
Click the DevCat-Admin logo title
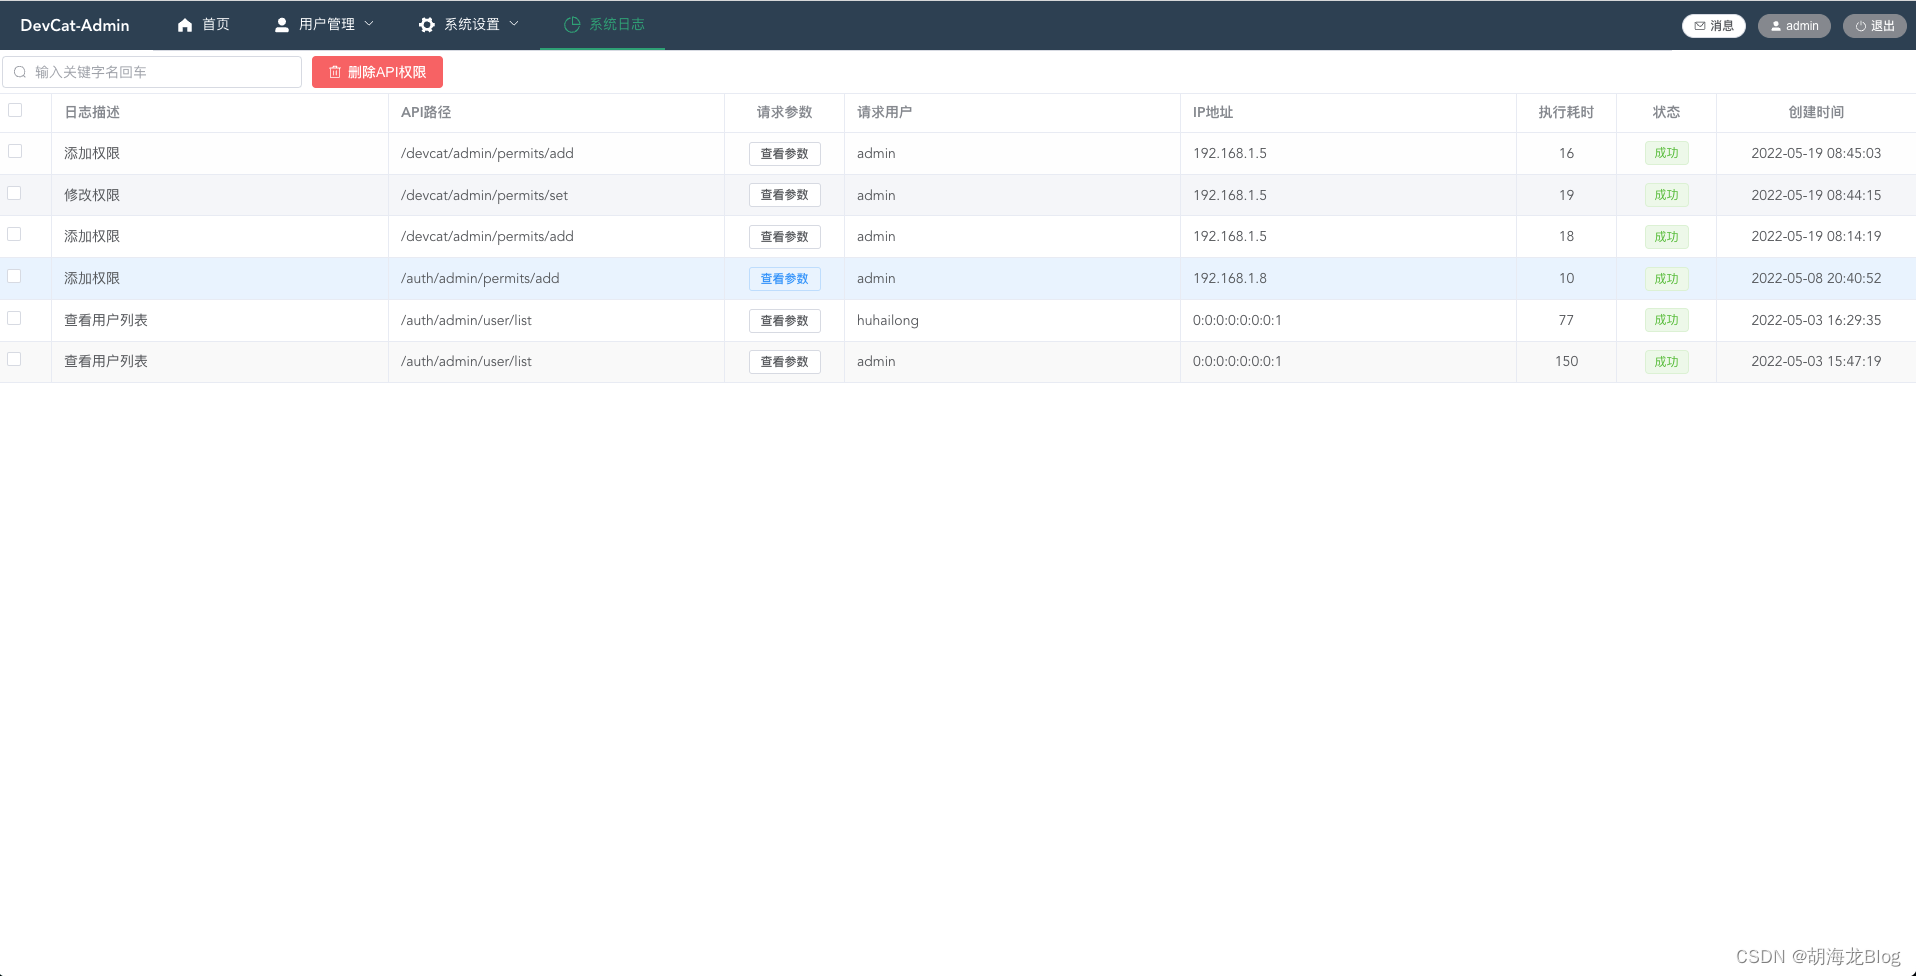75,25
